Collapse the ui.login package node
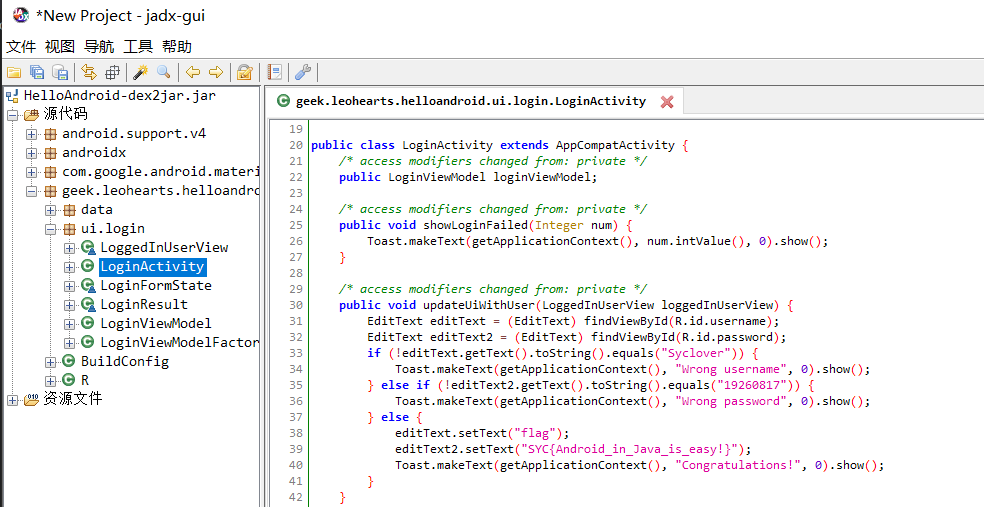The image size is (984, 507). (x=51, y=229)
